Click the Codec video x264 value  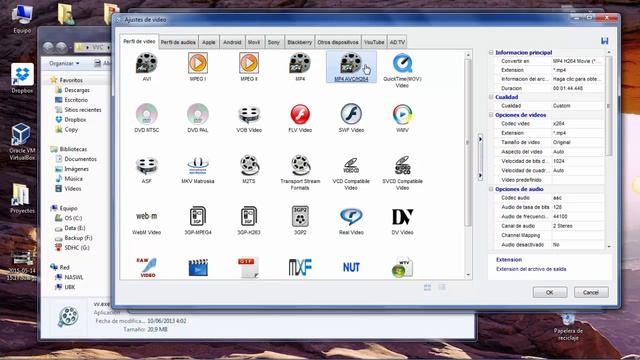(578, 123)
